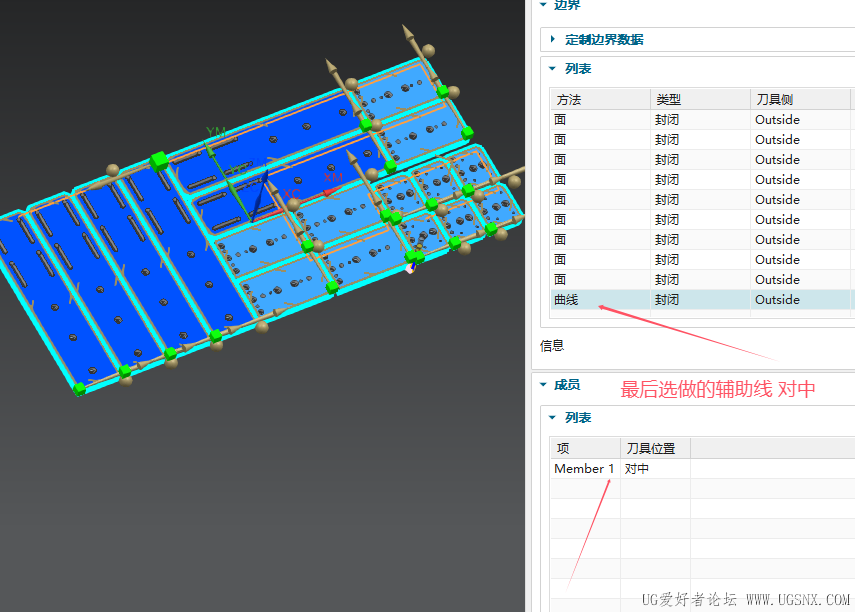The width and height of the screenshot is (855, 612).
Task: Sort boundary list by 刀具侧 column
Action: pos(800,99)
